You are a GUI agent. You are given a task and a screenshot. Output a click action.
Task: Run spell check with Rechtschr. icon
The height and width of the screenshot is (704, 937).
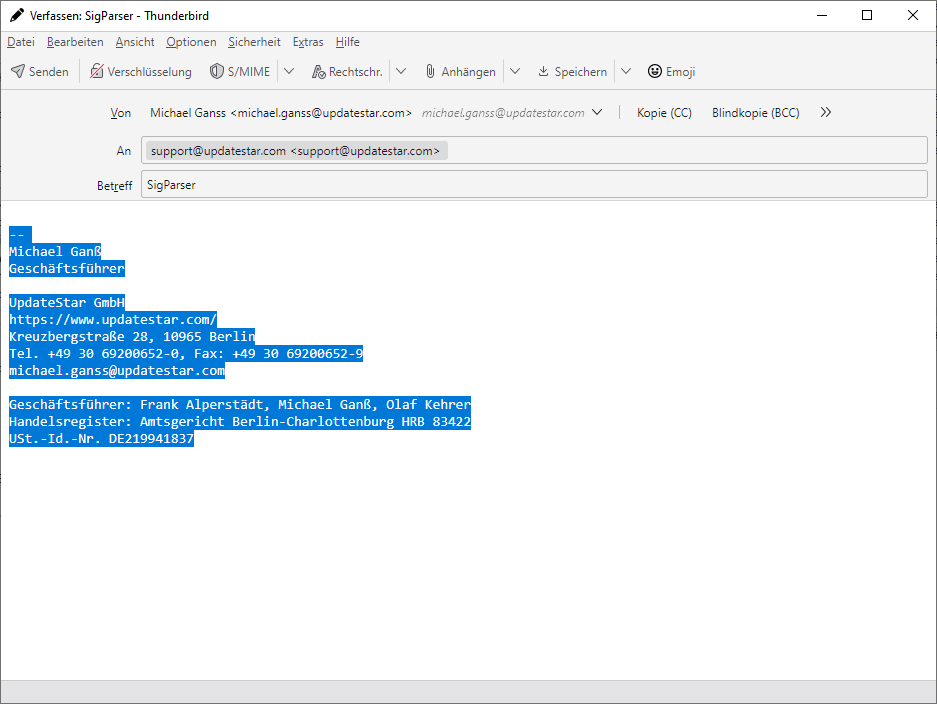click(x=319, y=72)
